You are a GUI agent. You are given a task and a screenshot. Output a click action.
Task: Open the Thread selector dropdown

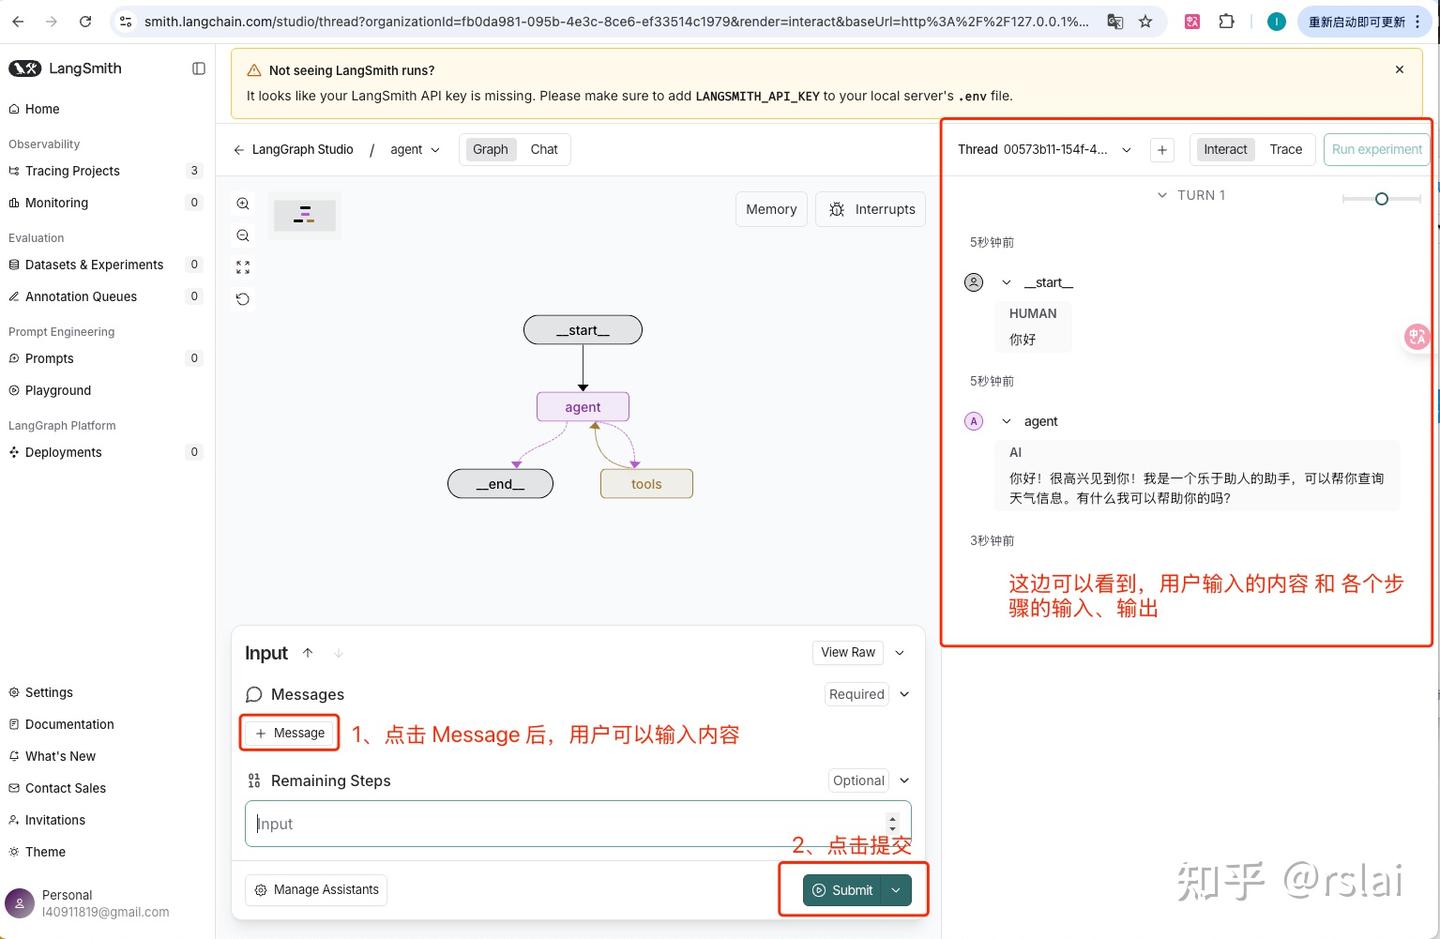pos(1044,150)
